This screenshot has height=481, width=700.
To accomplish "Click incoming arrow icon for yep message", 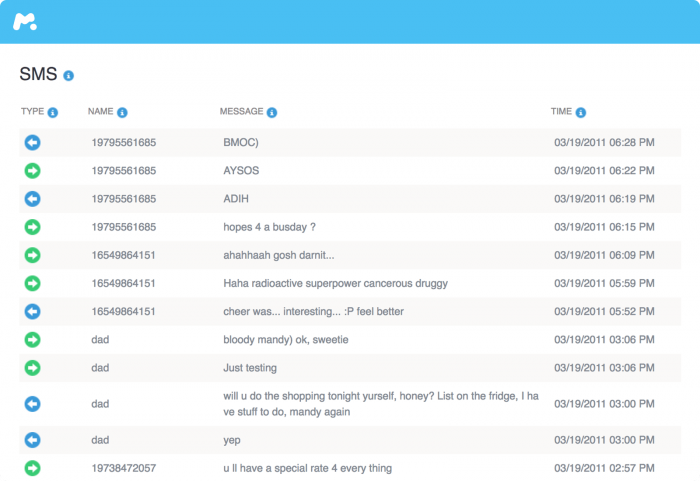I will tap(33, 440).
